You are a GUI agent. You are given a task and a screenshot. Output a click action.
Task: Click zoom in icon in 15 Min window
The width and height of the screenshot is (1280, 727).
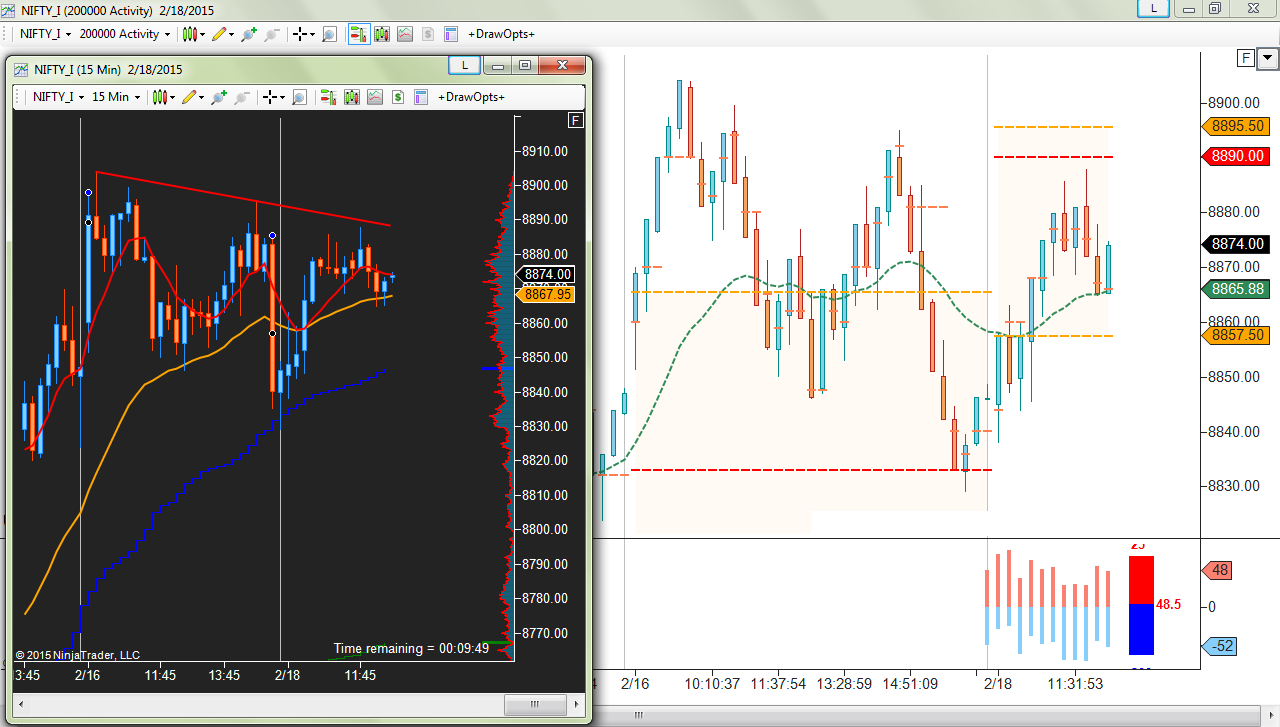point(218,97)
